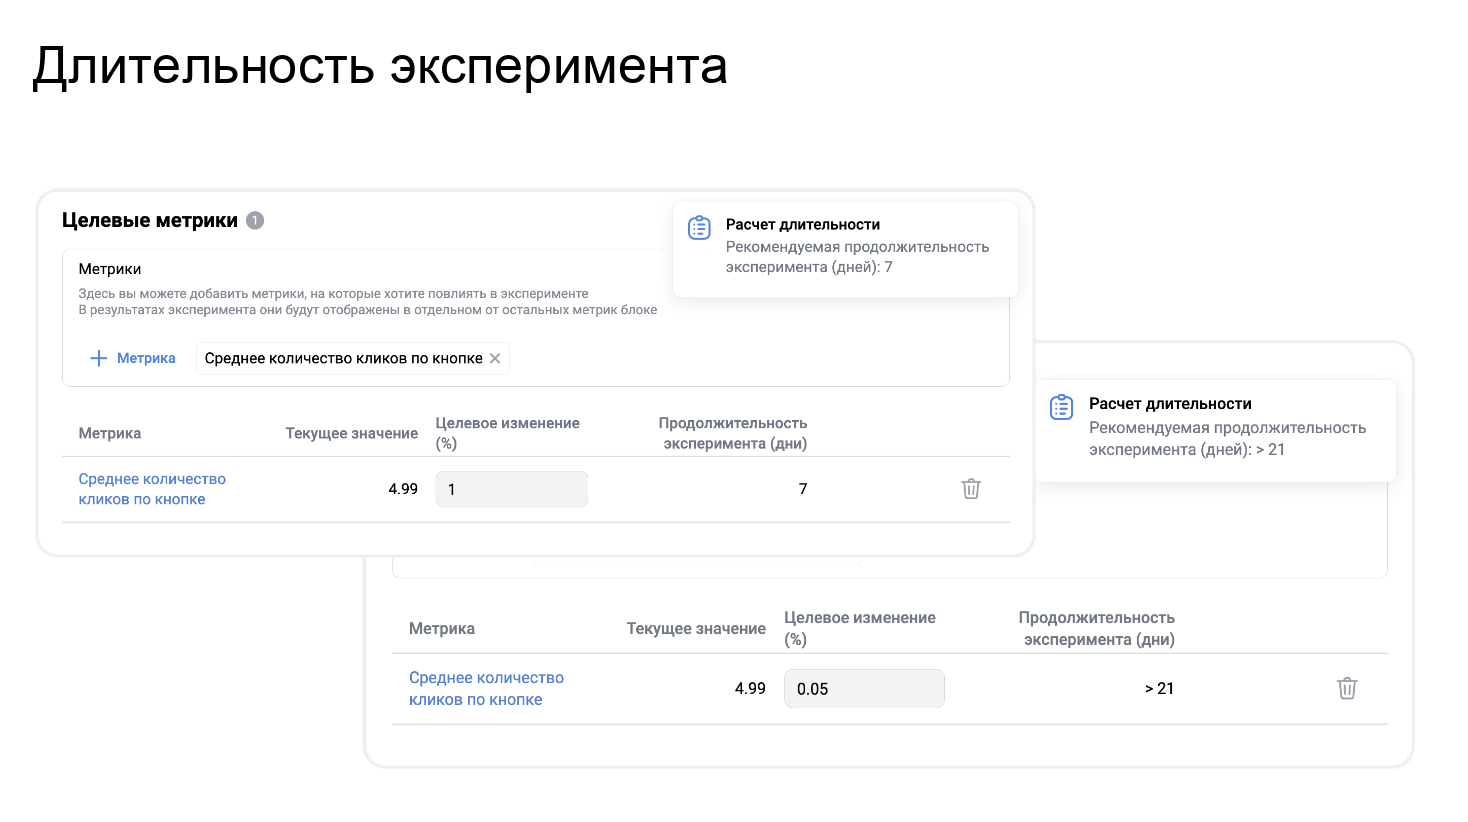Click the plus icon to add a Метрика
The width and height of the screenshot is (1468, 822).
pos(98,358)
